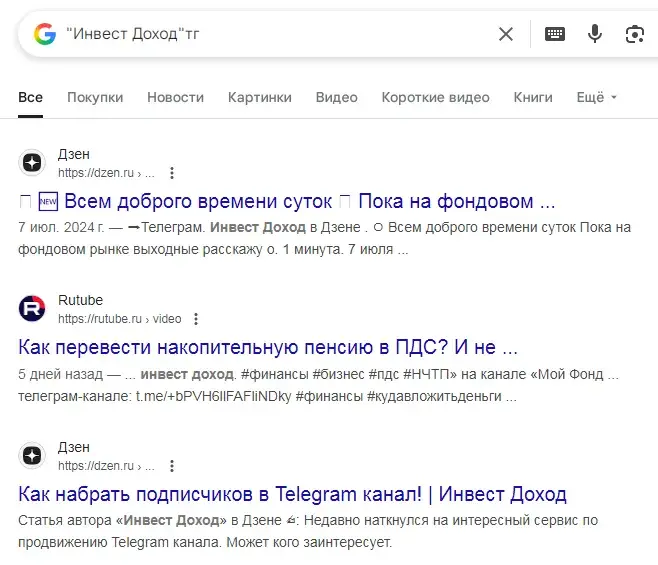Switch to the Книги tab
This screenshot has height=565, width=658.
533,97
